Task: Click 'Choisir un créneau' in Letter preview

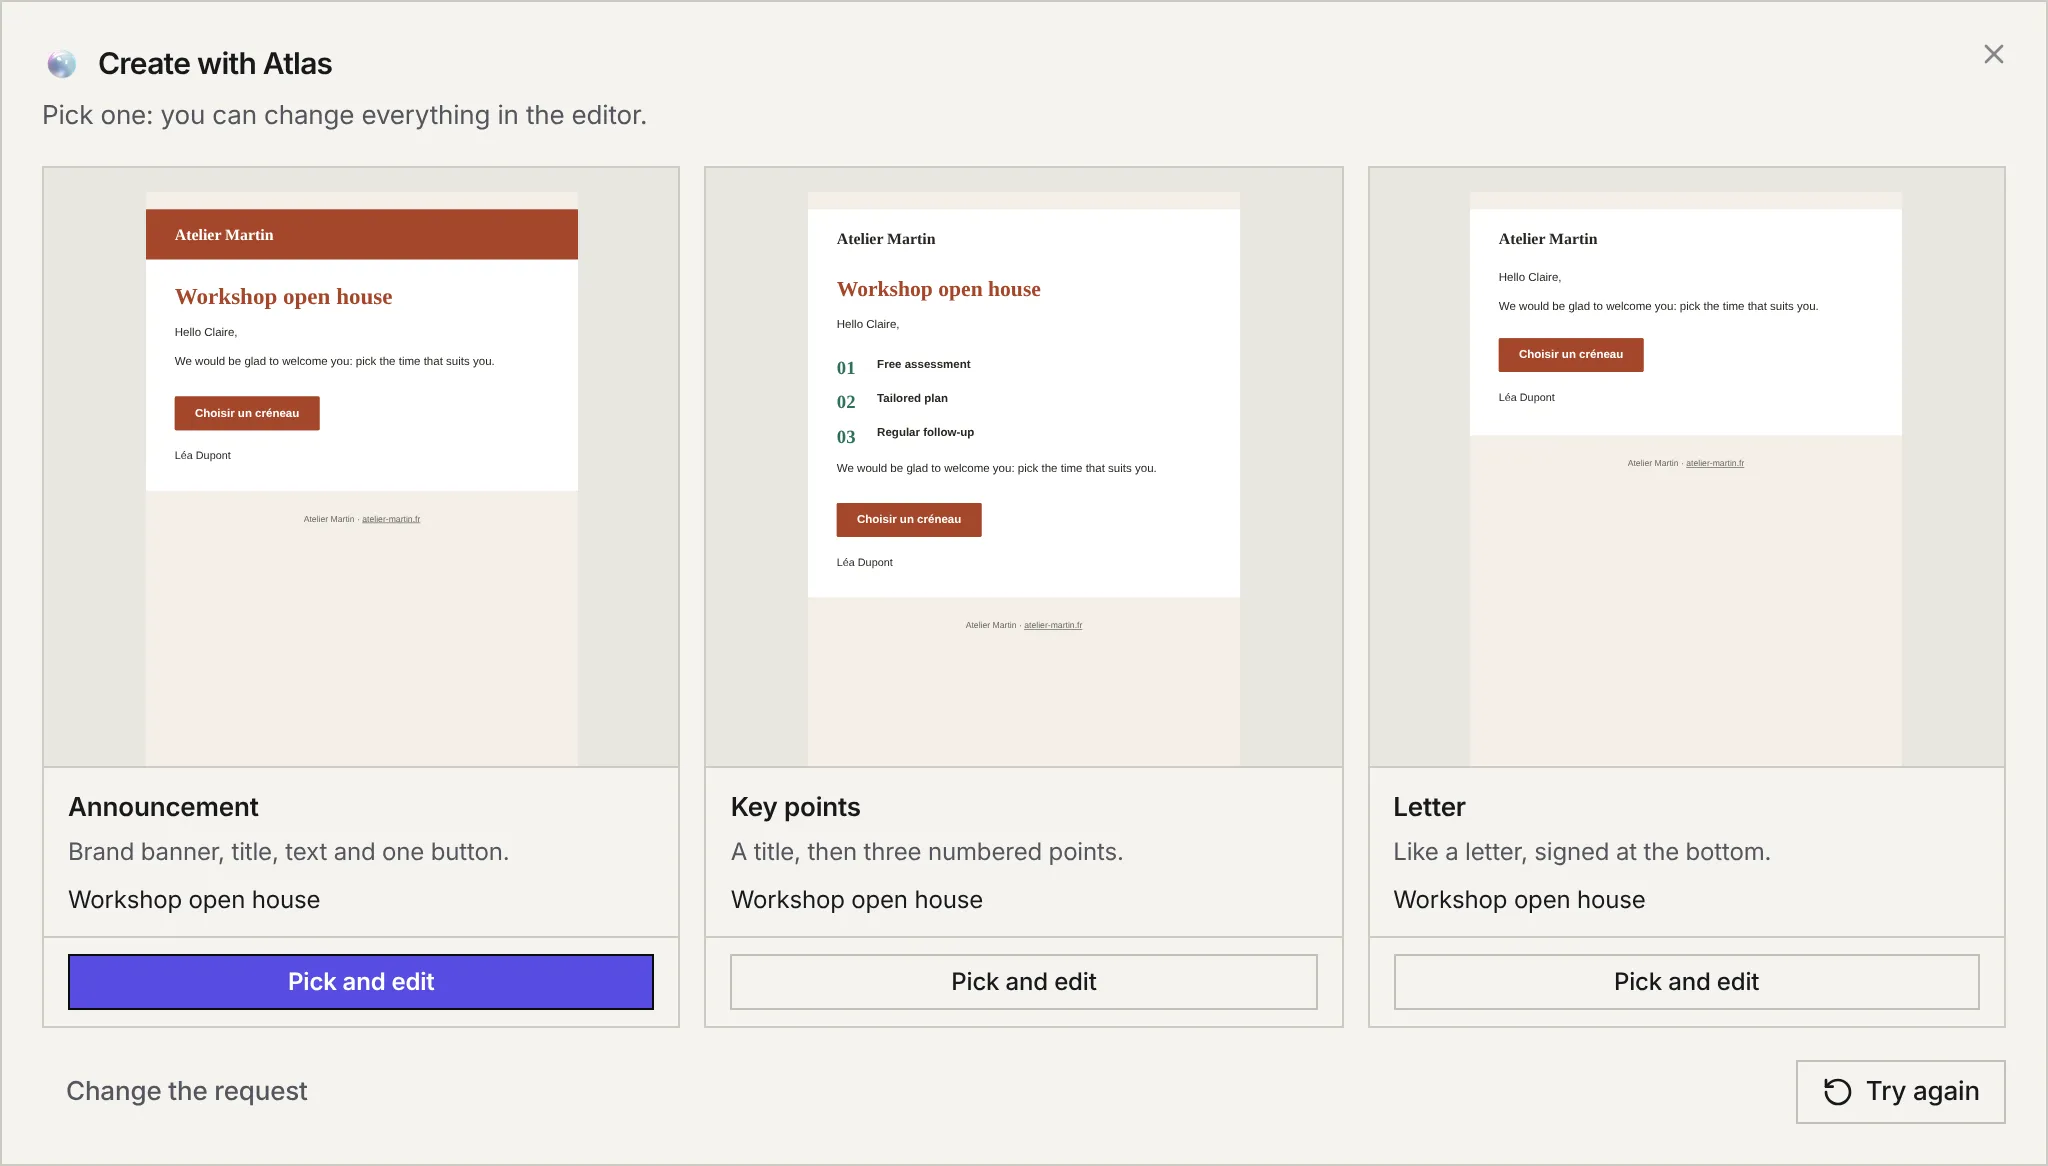Action: click(1571, 354)
